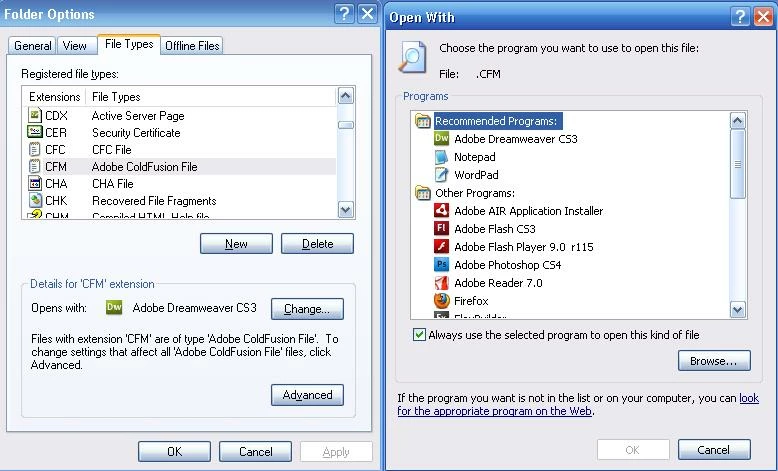Choose WordPad program name
The width and height of the screenshot is (778, 471).
pos(476,175)
